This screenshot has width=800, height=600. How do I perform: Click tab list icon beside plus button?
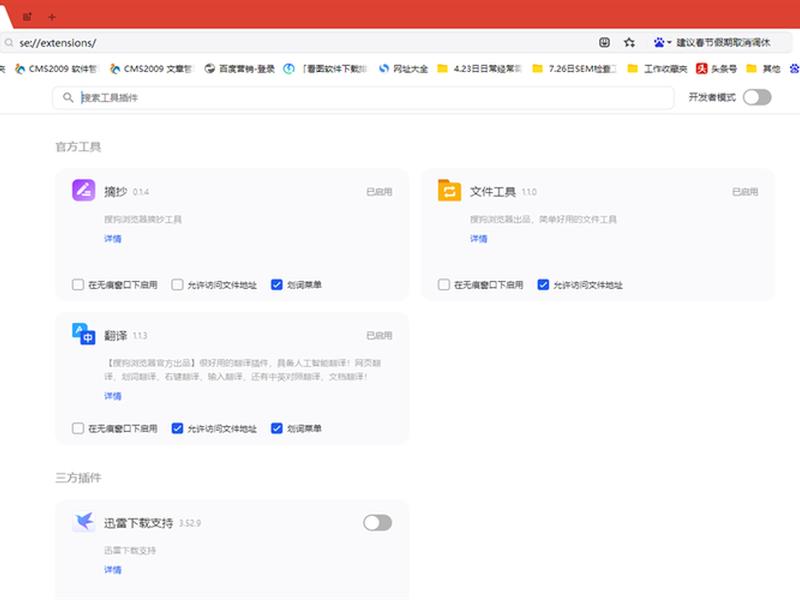27,17
